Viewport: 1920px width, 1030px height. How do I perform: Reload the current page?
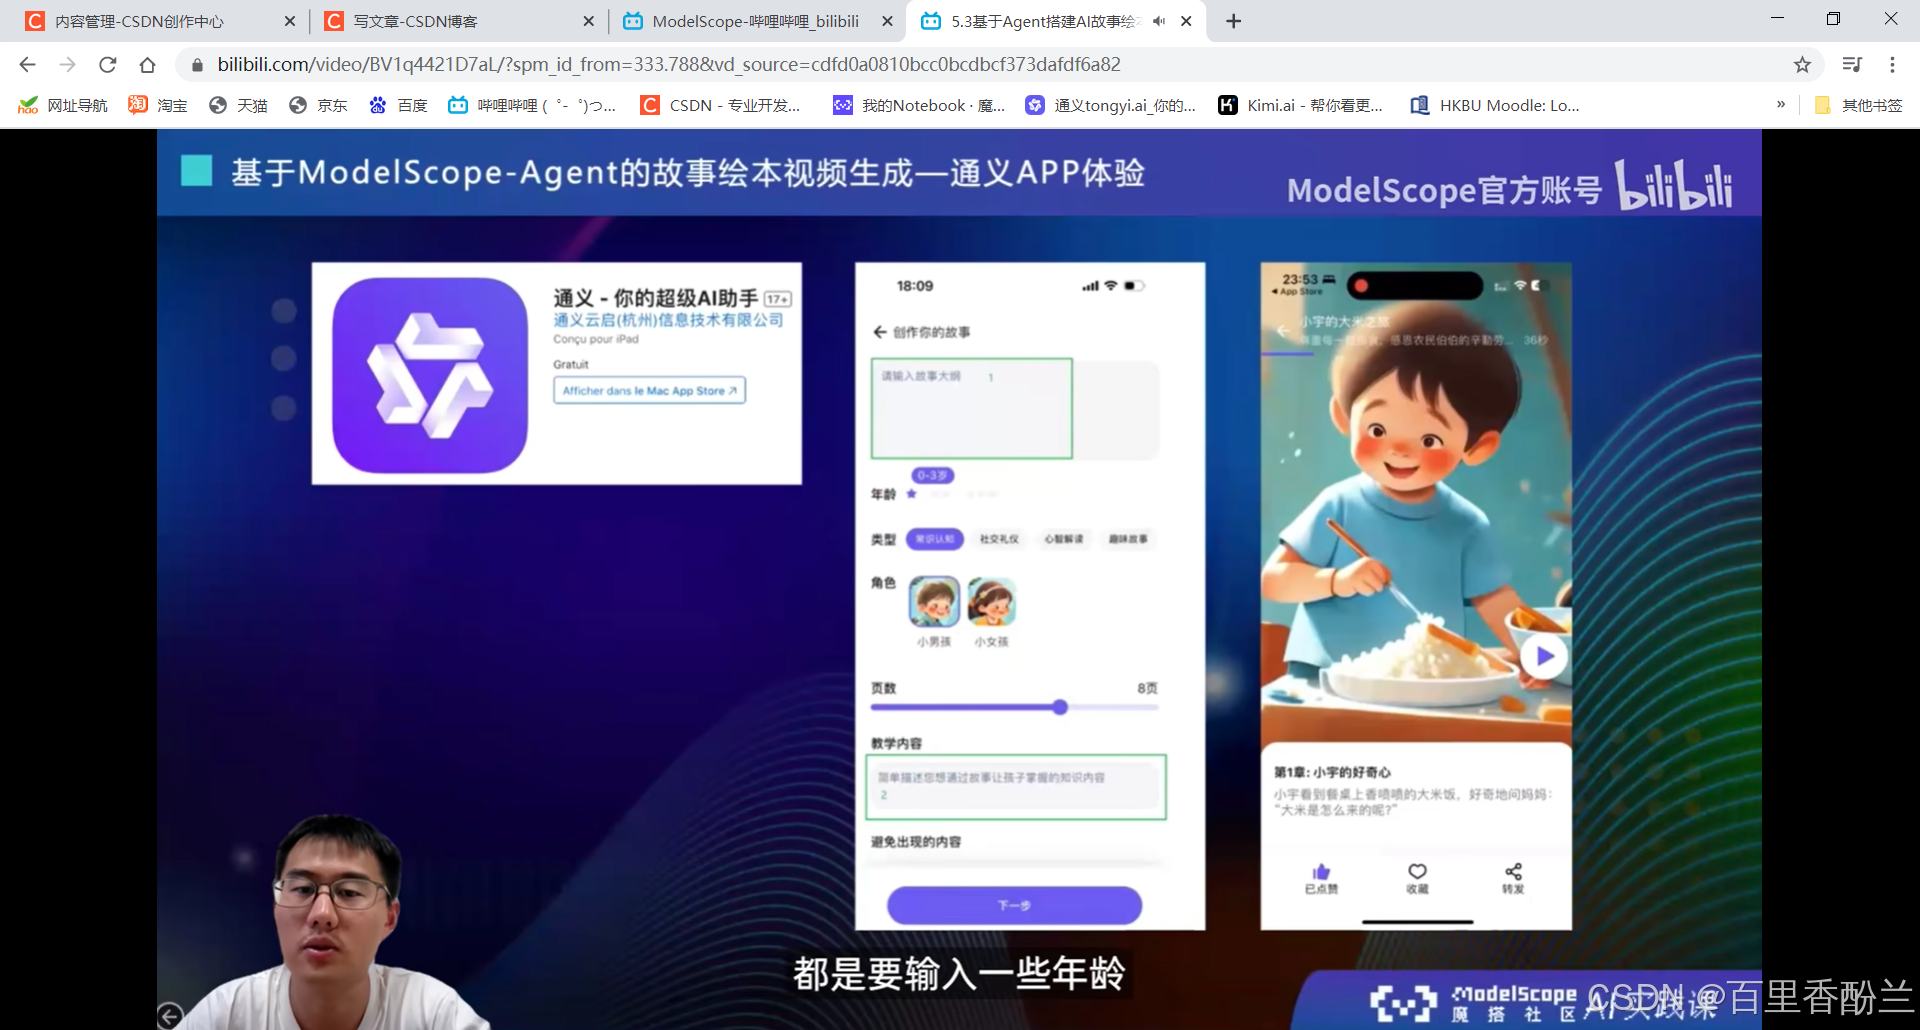click(107, 65)
